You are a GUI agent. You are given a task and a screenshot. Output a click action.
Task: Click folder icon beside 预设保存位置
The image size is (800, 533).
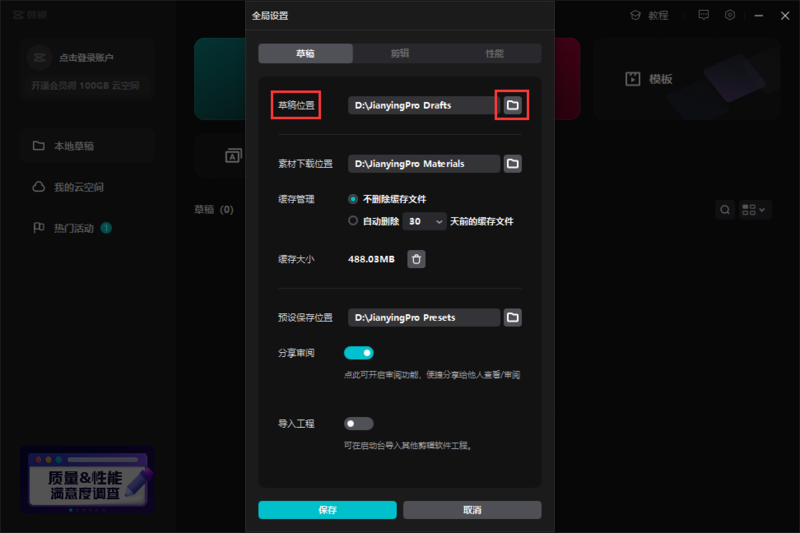512,317
